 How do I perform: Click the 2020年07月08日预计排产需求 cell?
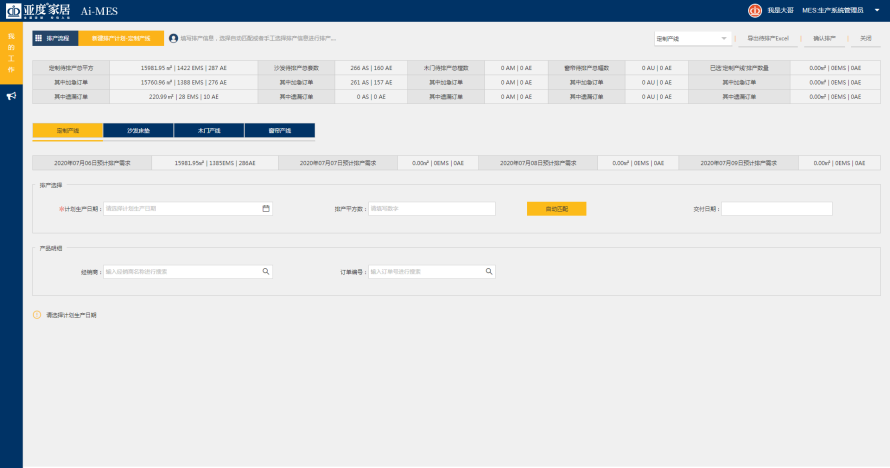(538, 163)
